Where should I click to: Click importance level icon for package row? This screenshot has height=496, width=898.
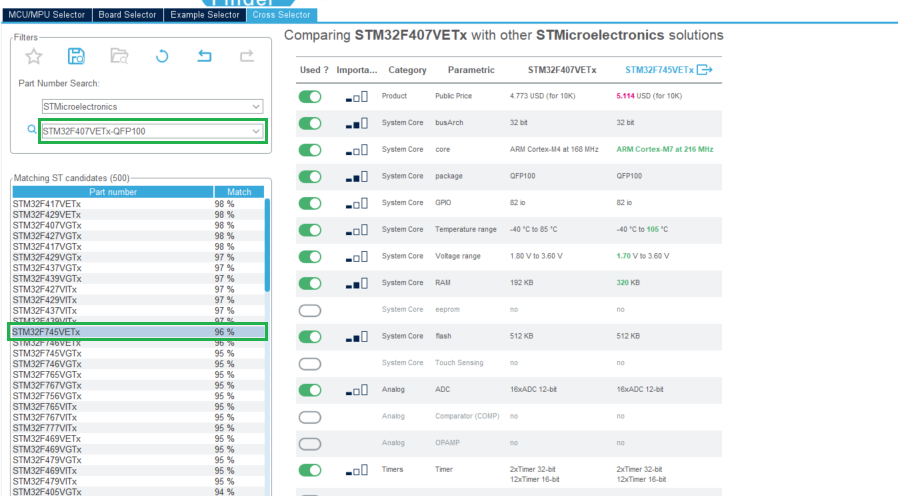point(357,176)
